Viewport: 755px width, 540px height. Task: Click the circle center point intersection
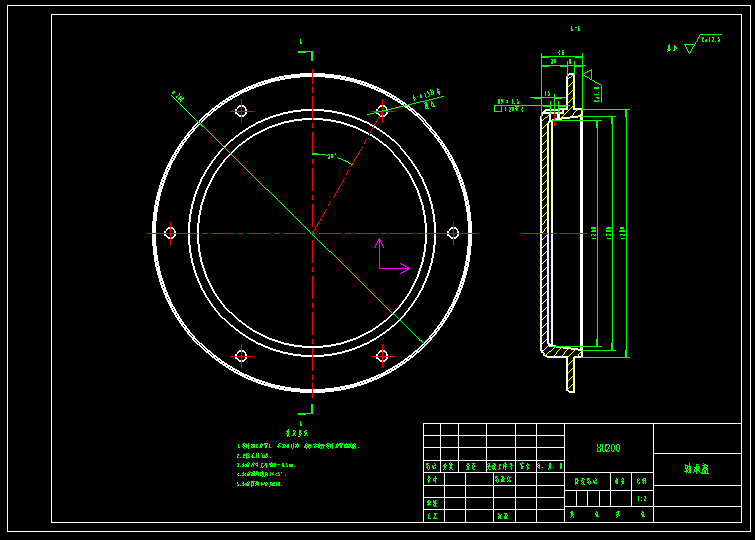pos(312,234)
